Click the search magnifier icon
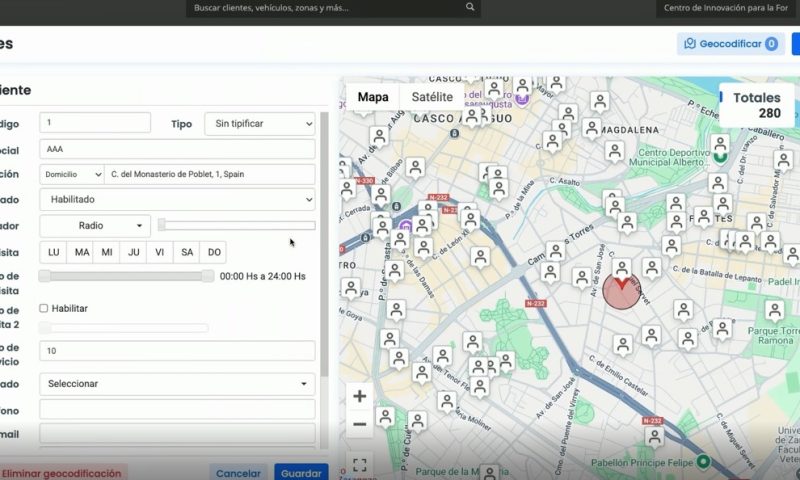This screenshot has height=480, width=800. click(x=470, y=7)
